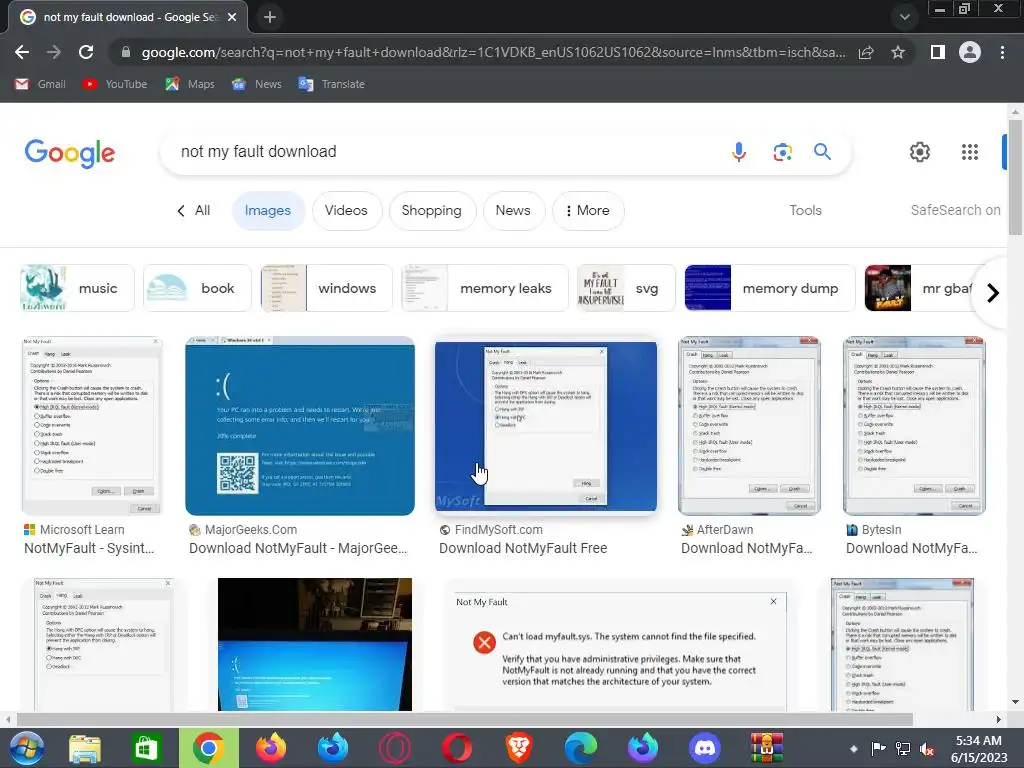1024x768 pixels.
Task: Open the Maps bookmark
Action: [x=190, y=84]
